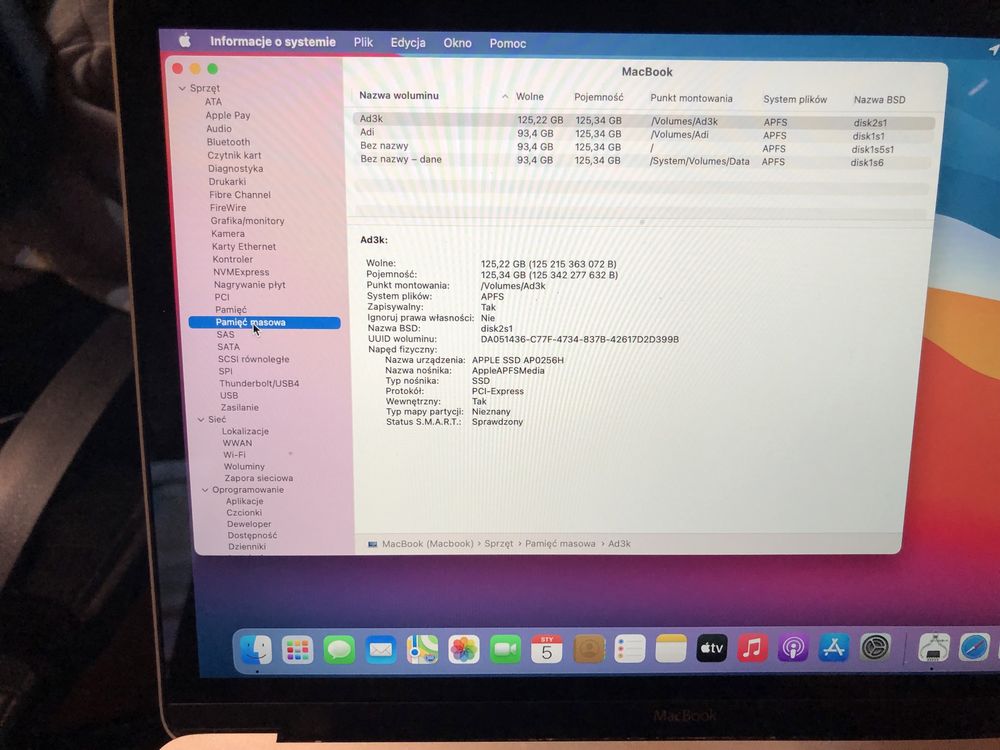Select the Bez nazwy – dane row
Screen dimensions: 1000x750
click(643, 161)
